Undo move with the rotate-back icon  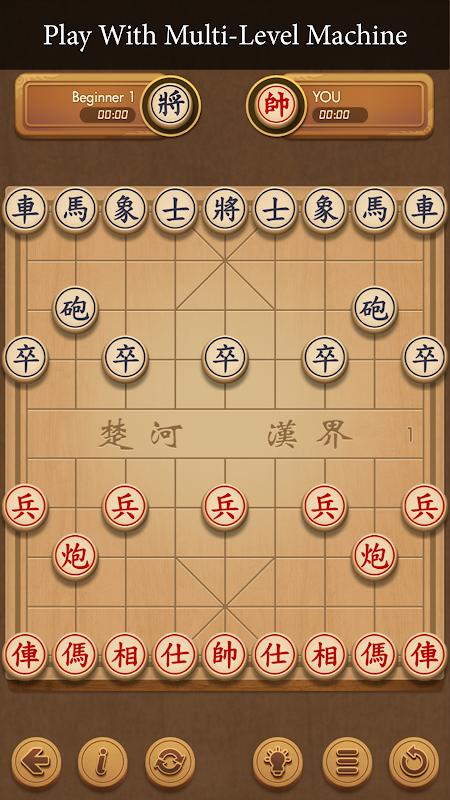414,763
